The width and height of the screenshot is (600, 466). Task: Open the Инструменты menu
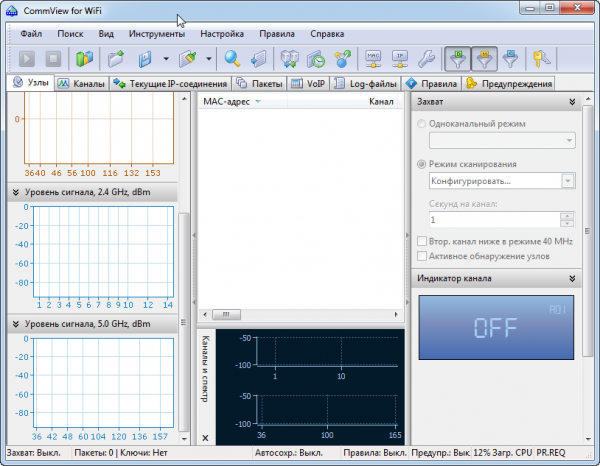tap(157, 34)
